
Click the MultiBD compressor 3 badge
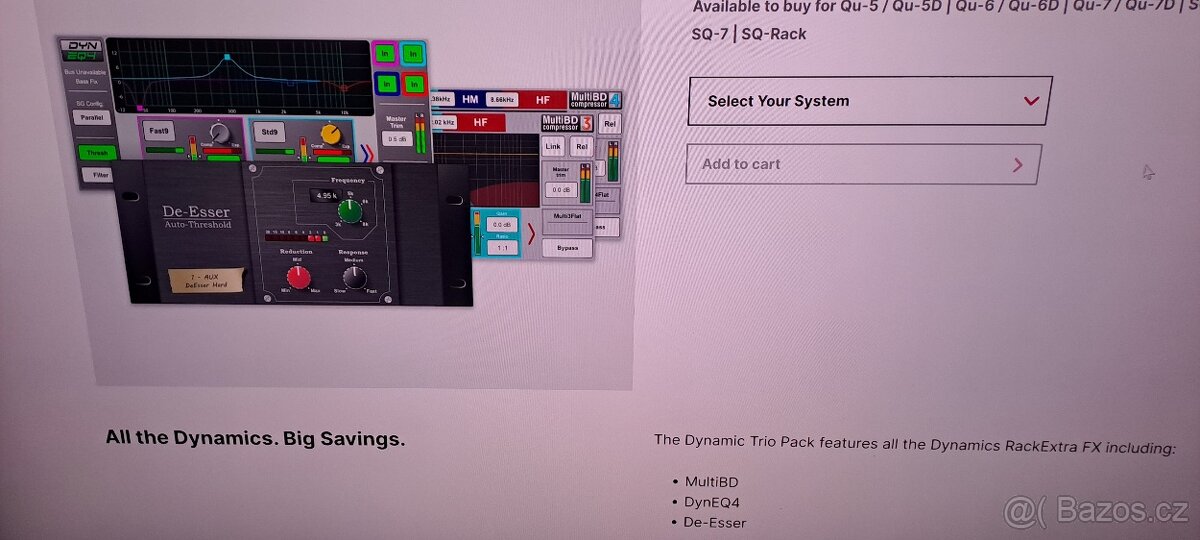(x=567, y=122)
